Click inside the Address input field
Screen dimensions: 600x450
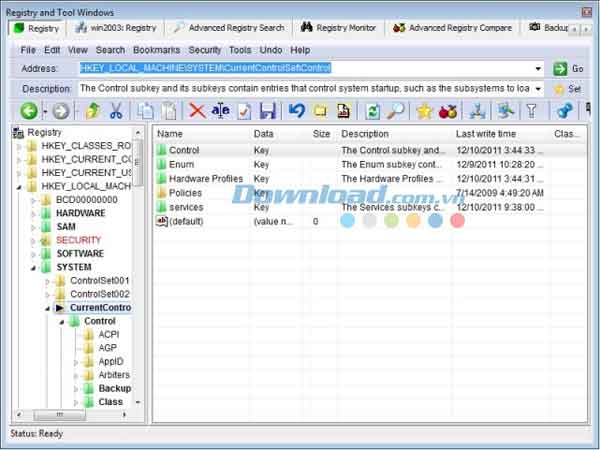coord(306,69)
